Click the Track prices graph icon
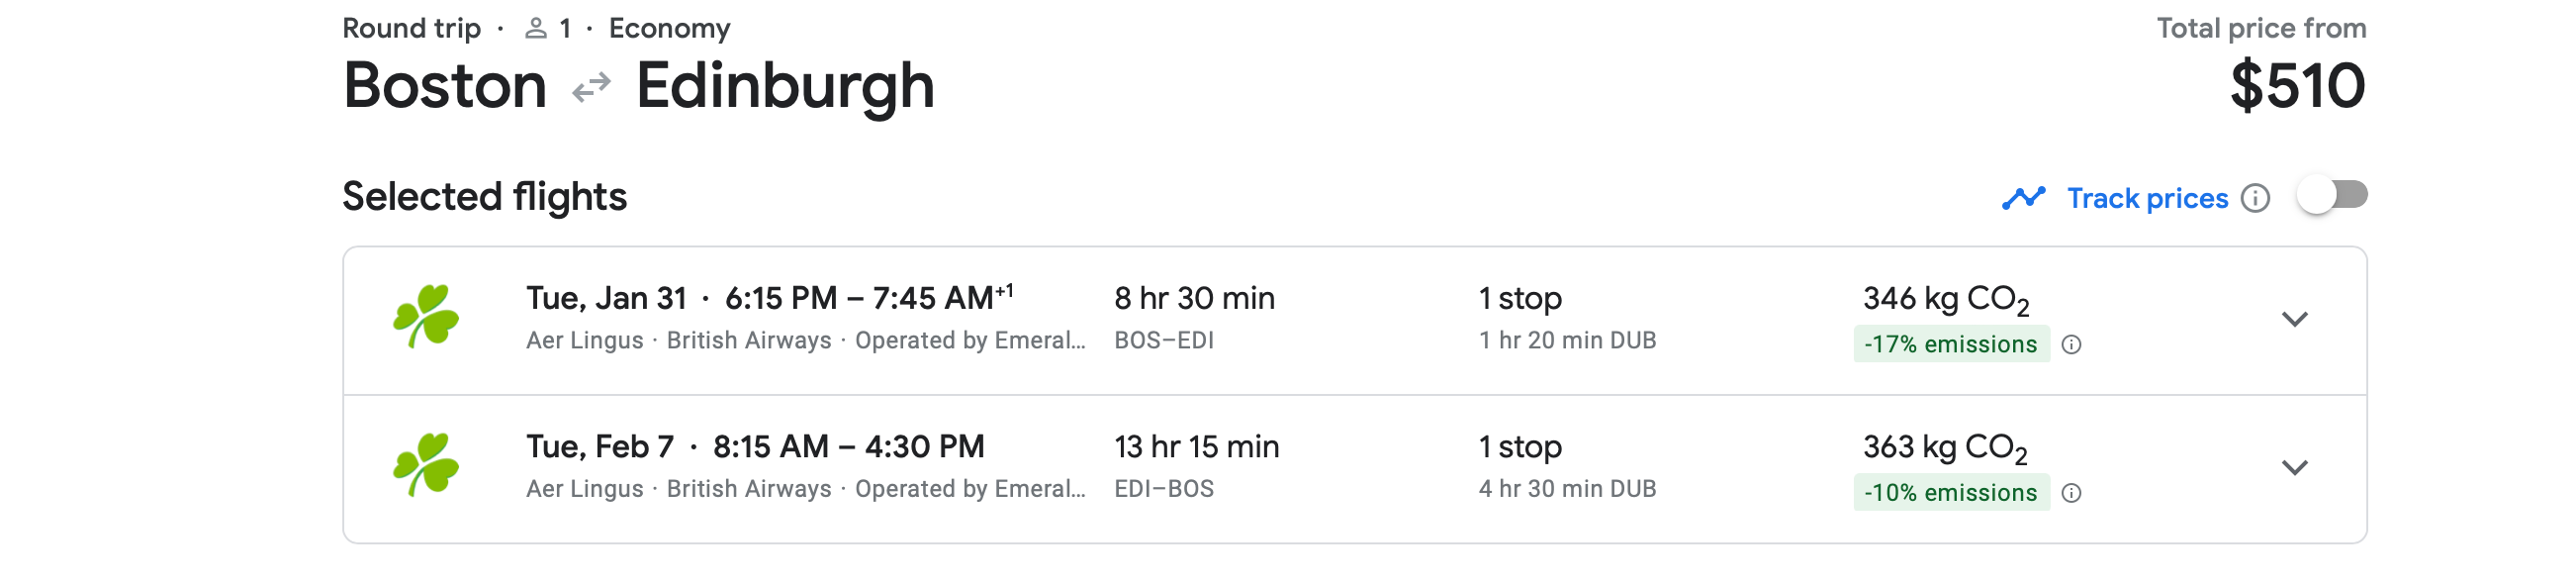The image size is (2576, 584). pyautogui.click(x=2023, y=198)
